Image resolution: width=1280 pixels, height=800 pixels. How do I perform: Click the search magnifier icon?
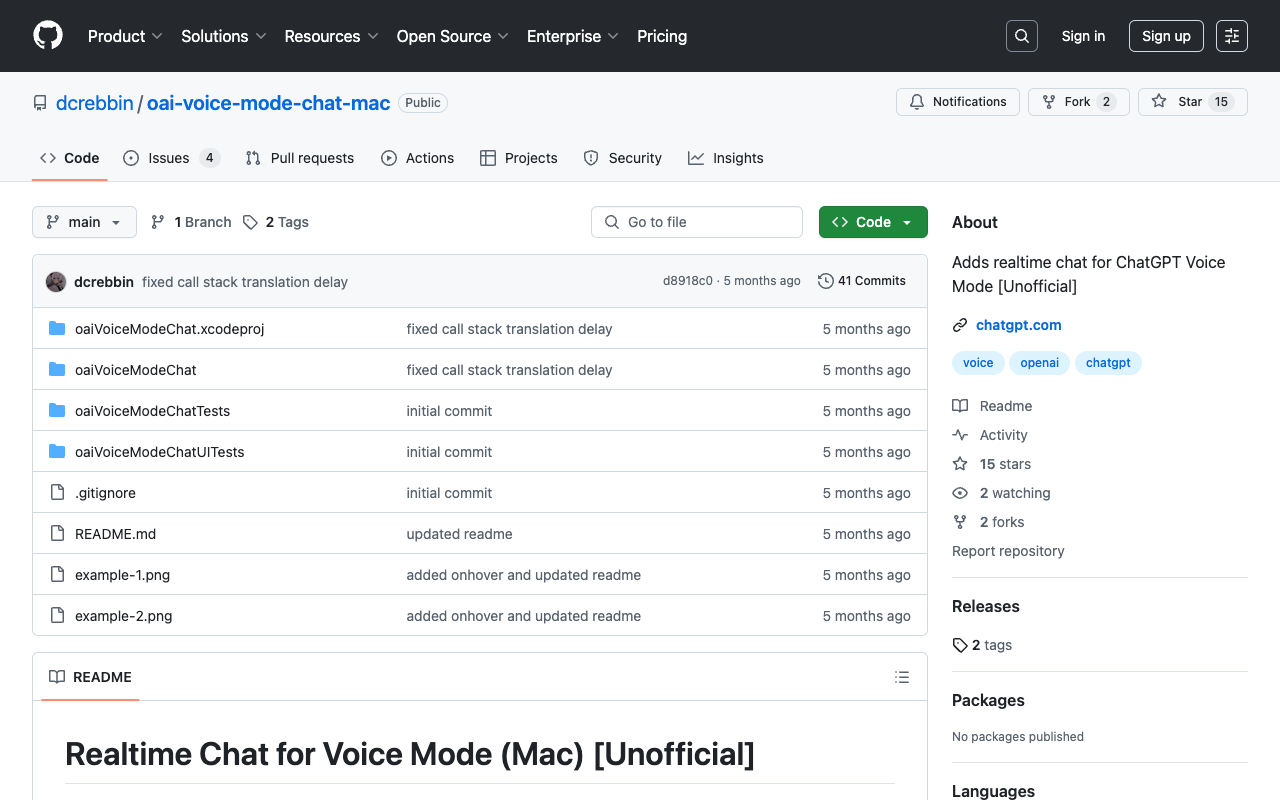point(1021,35)
